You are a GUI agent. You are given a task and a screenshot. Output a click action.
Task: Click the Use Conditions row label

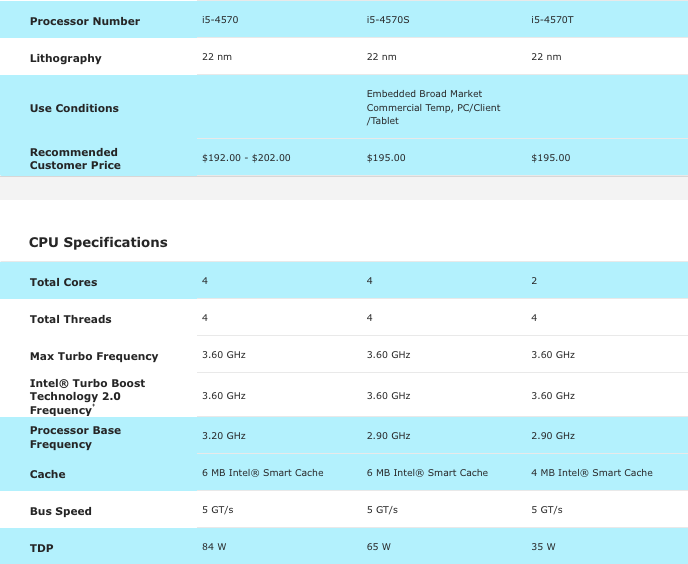point(74,108)
